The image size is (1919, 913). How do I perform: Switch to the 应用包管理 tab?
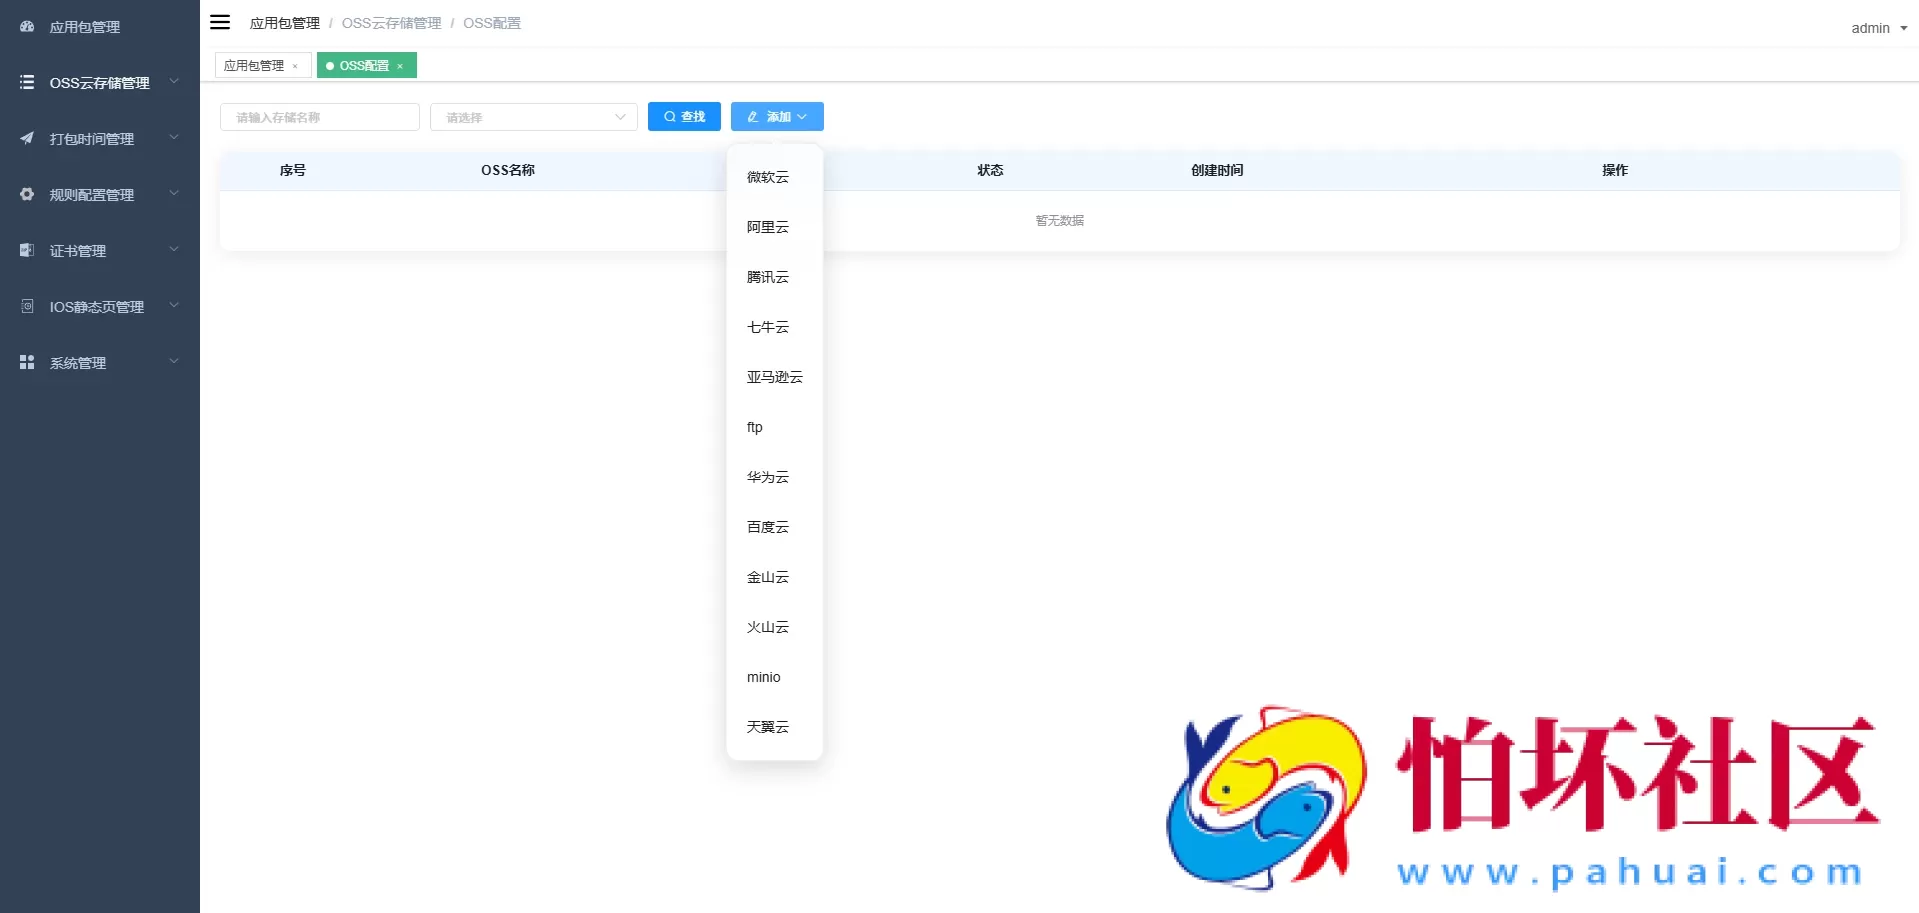[256, 65]
